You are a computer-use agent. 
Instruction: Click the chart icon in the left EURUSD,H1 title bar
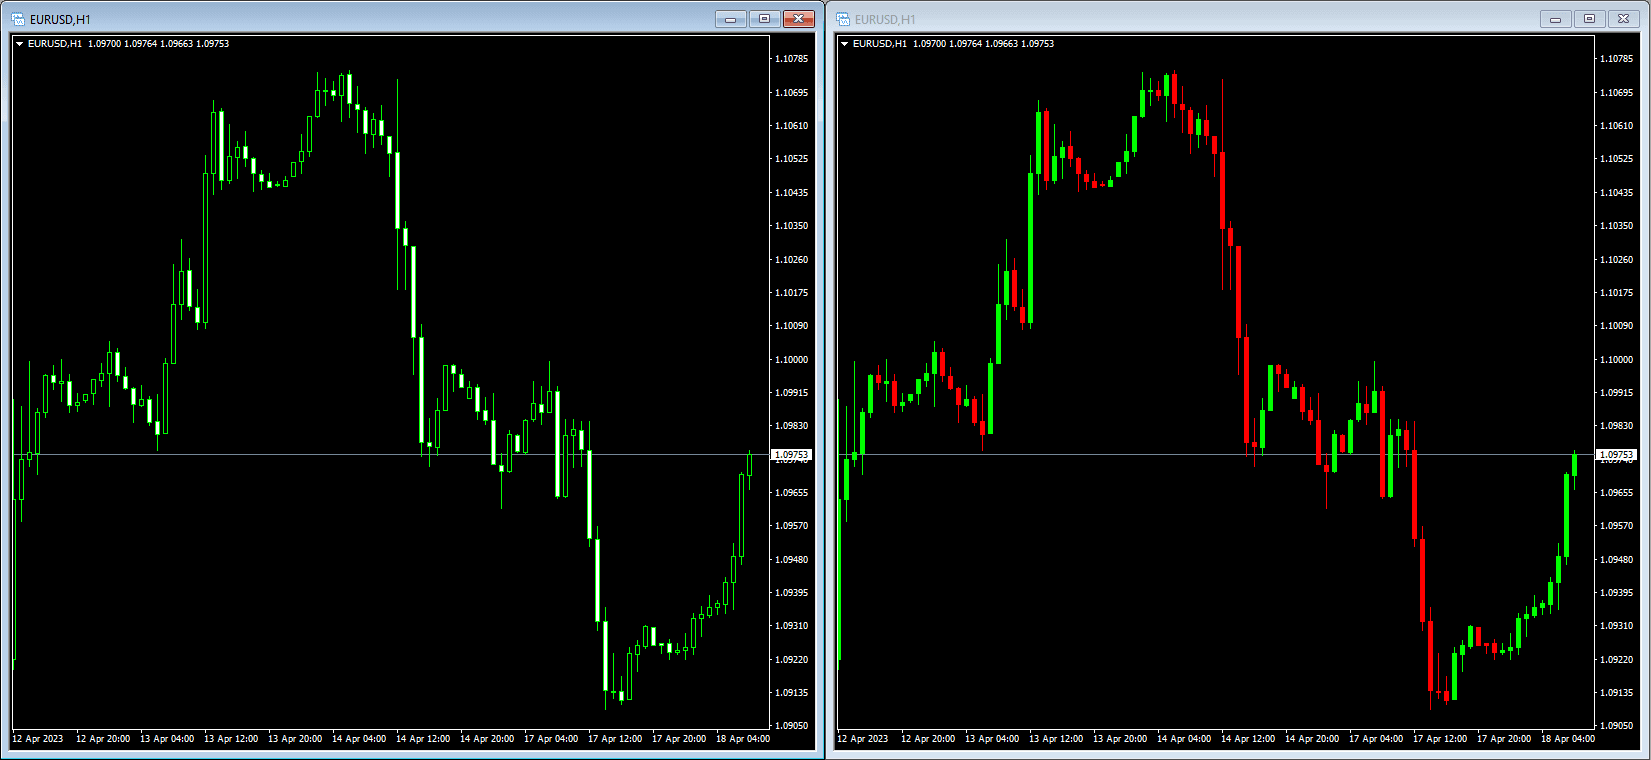coord(18,19)
